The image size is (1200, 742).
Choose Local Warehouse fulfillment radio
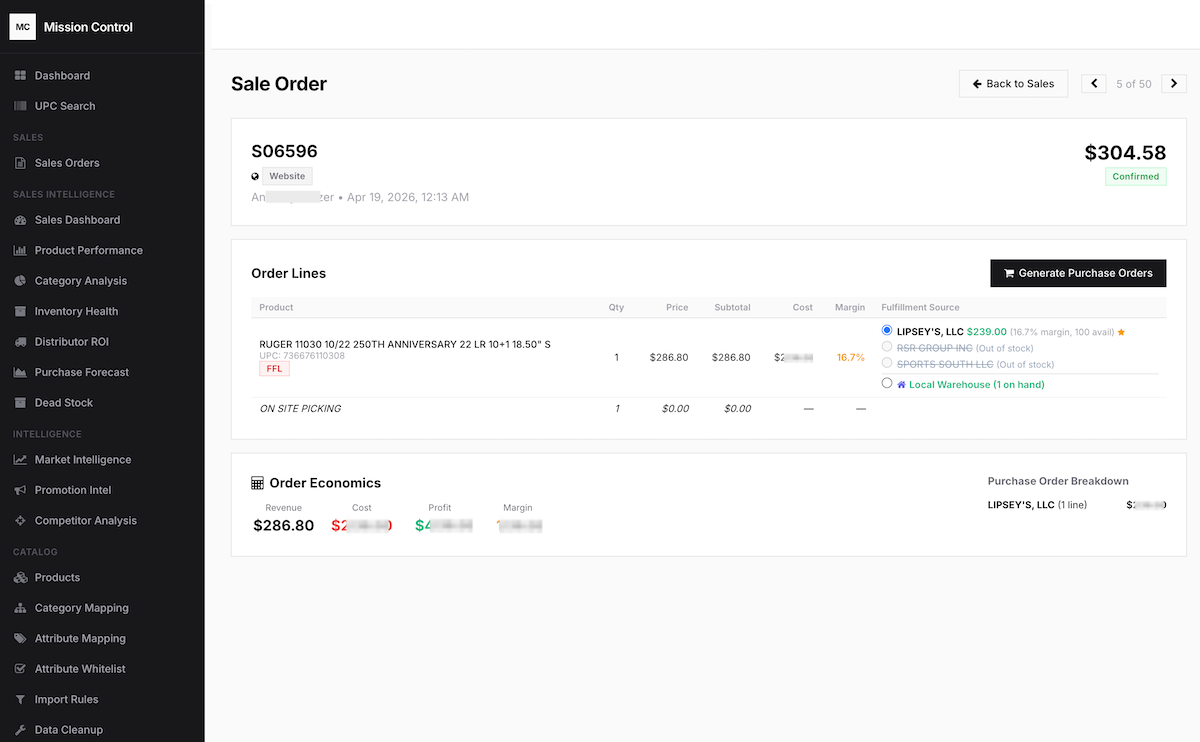tap(887, 383)
